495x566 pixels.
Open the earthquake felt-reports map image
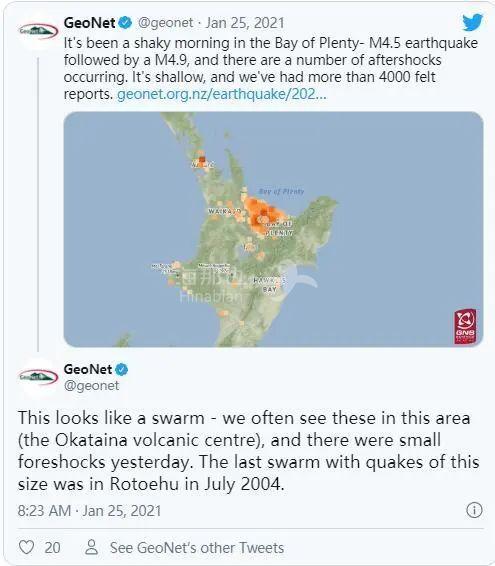point(273,229)
